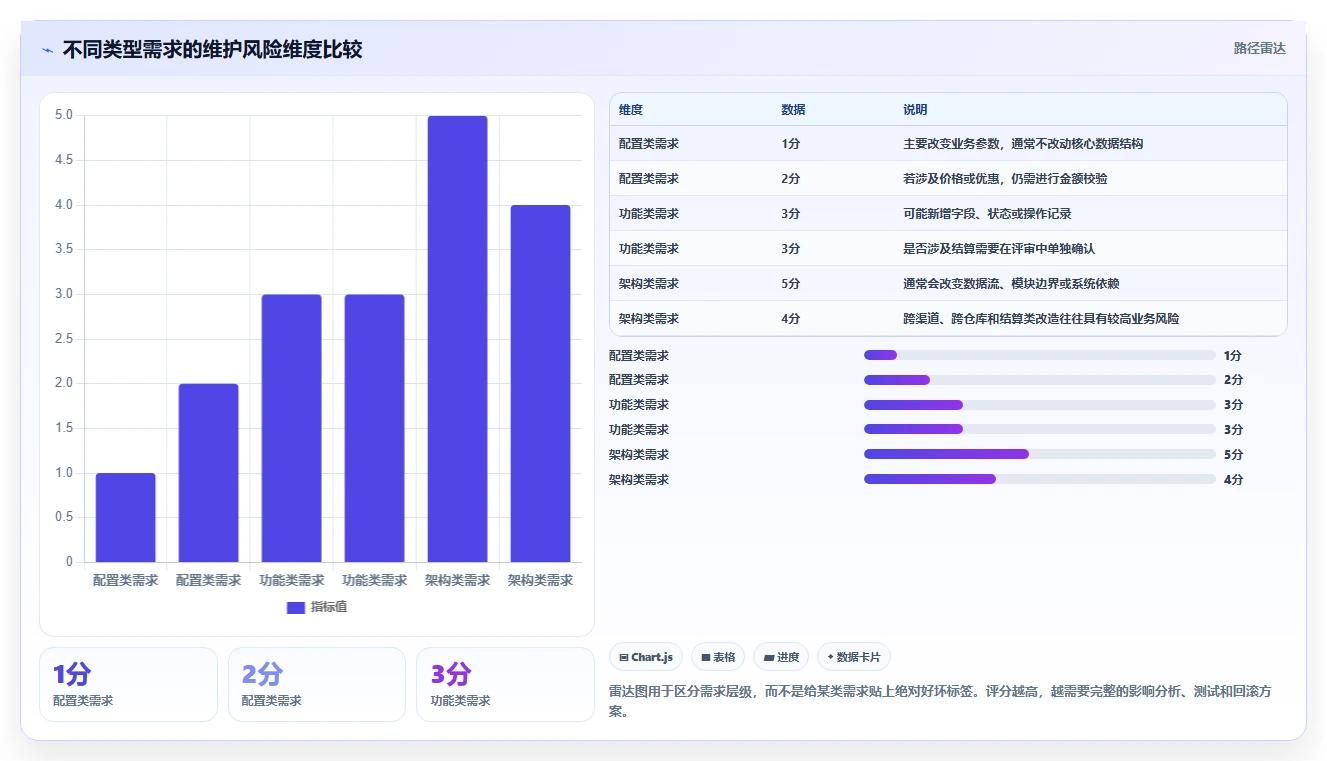Open the 2分 配置类需求 stat card
Viewport: 1327px width, 761px height.
coord(317,684)
